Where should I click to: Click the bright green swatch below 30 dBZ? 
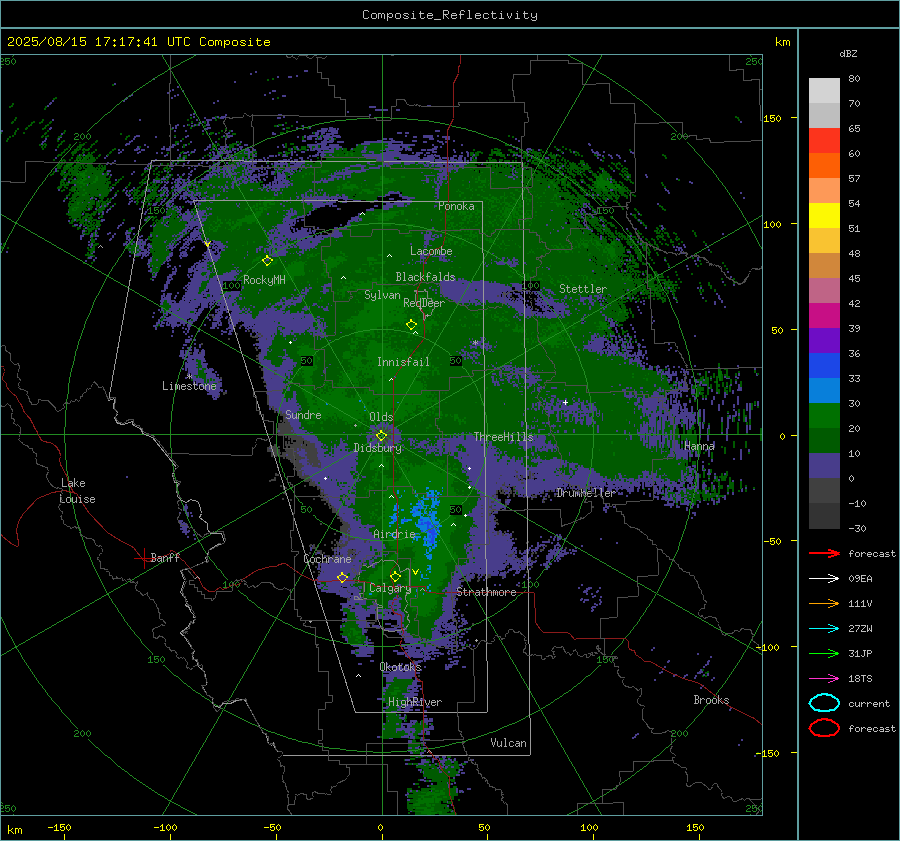[x=824, y=416]
